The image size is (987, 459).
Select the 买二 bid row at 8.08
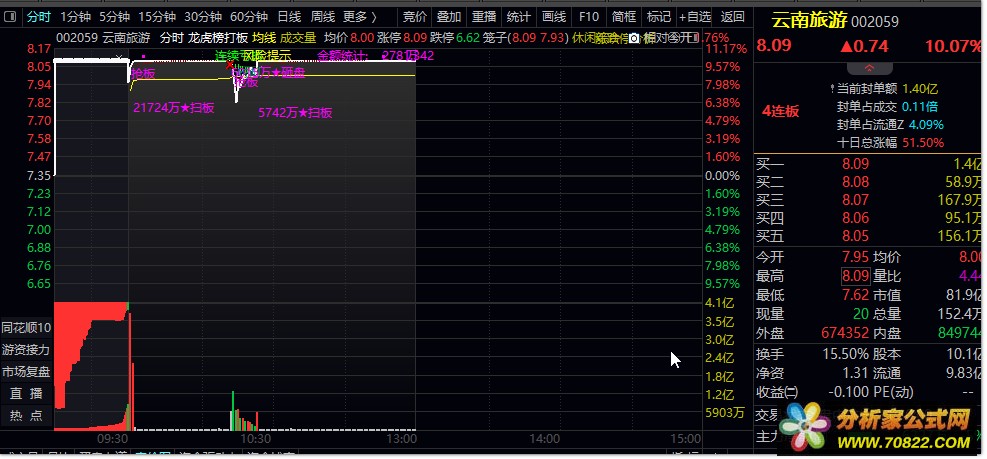coord(870,183)
